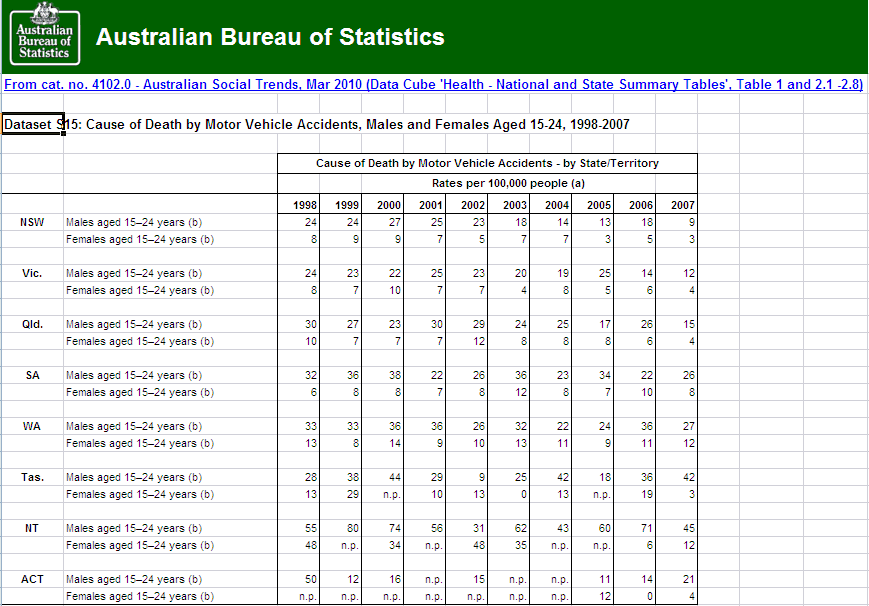
Task: Select the SA state label cell
Action: pos(32,375)
